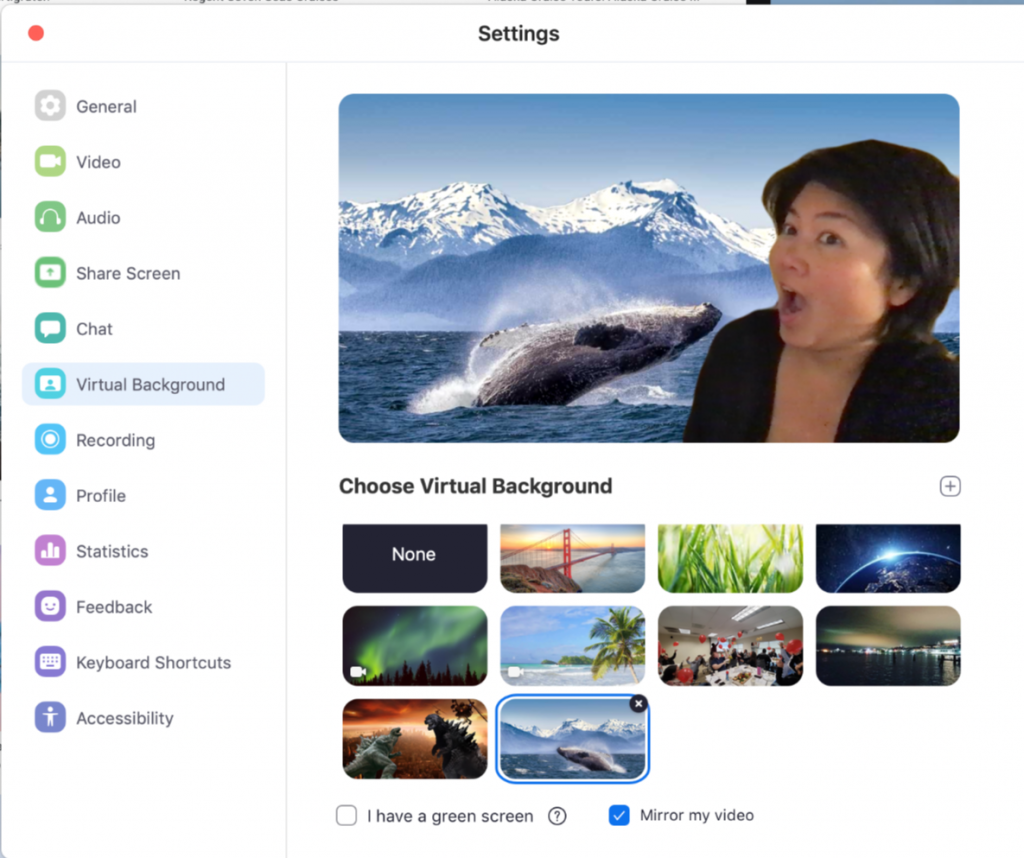Switch to the Feedback tab
1024x858 pixels.
coord(114,607)
